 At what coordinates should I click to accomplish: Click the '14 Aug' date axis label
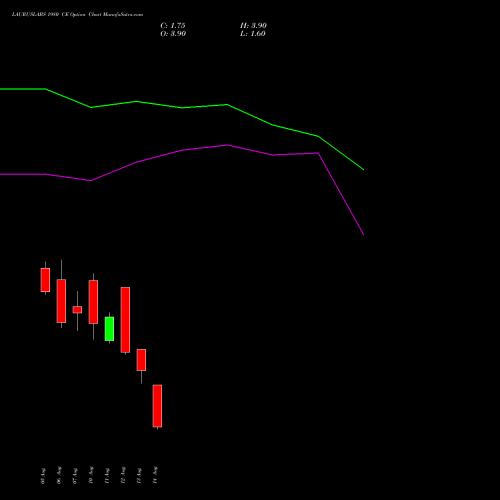(x=155, y=475)
